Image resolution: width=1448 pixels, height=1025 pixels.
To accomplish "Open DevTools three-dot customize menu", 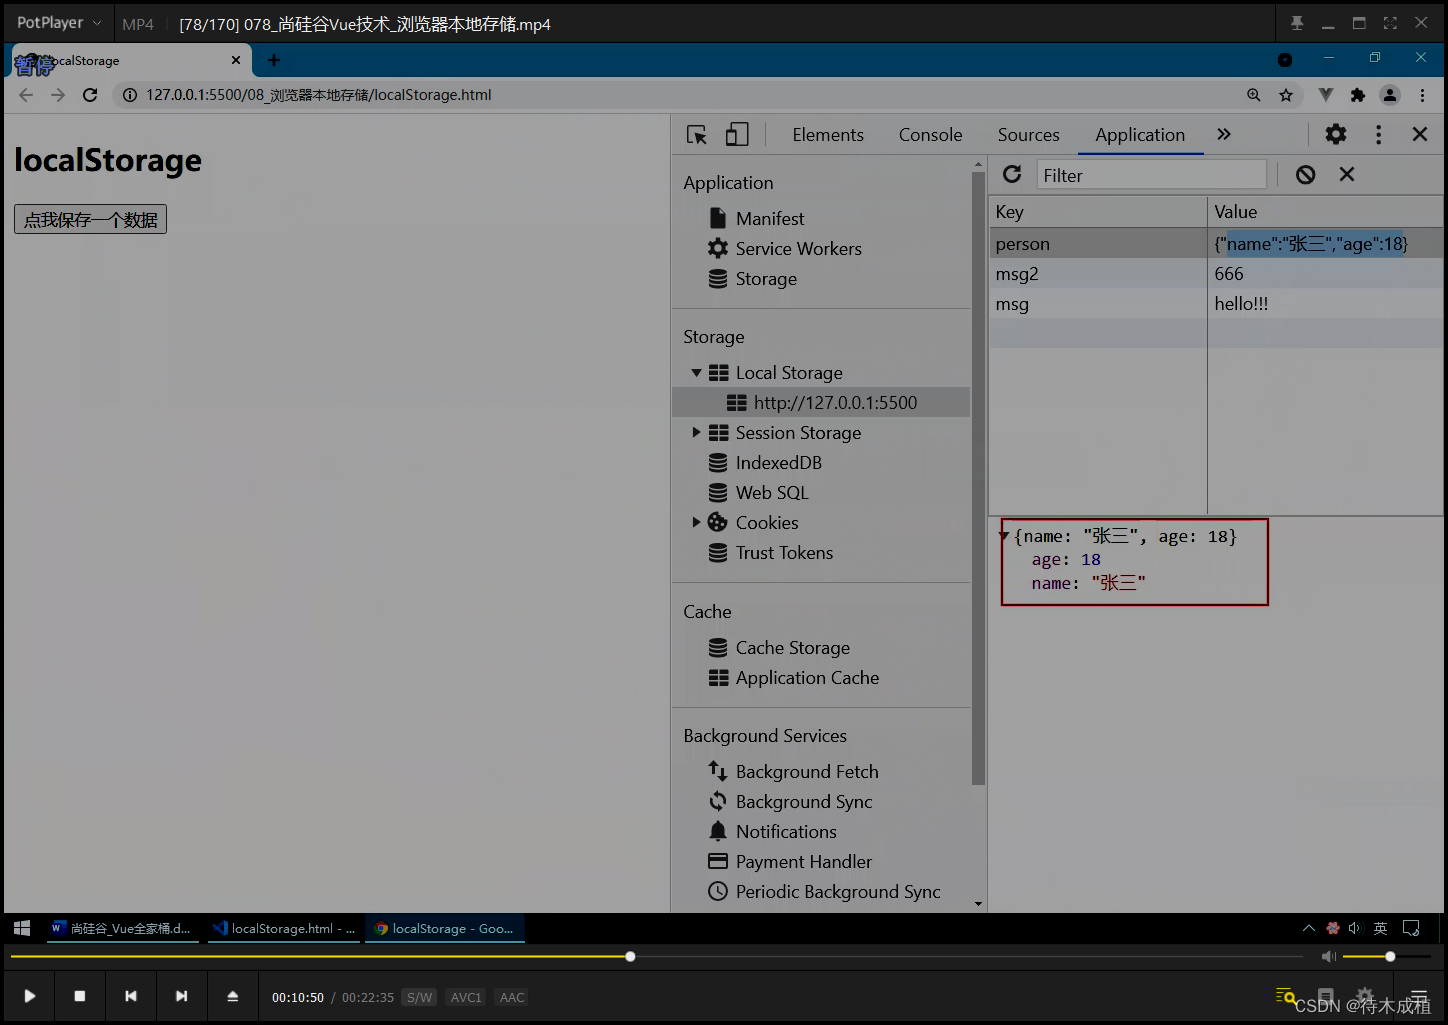I will [x=1379, y=134].
